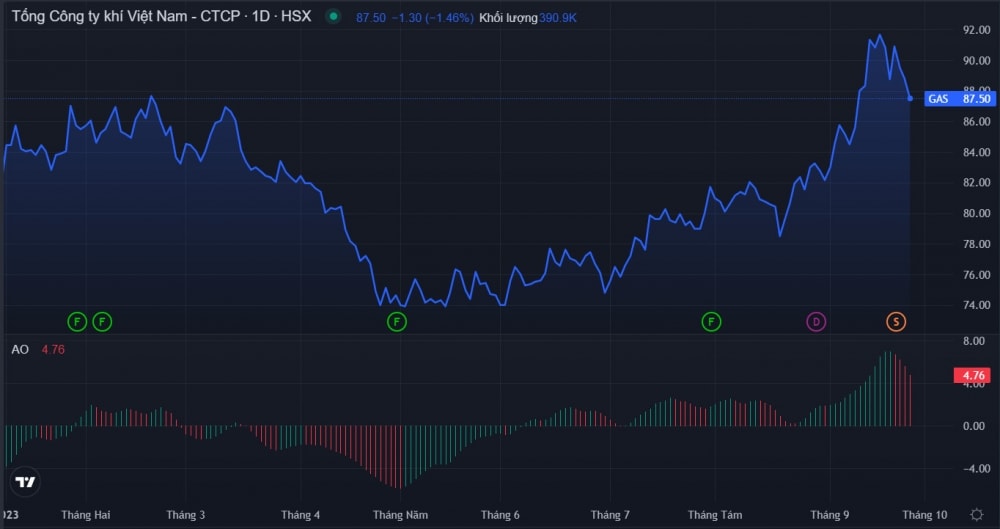Click the GAS 87.50 price label
Image resolution: width=1000 pixels, height=529 pixels.
tap(959, 99)
